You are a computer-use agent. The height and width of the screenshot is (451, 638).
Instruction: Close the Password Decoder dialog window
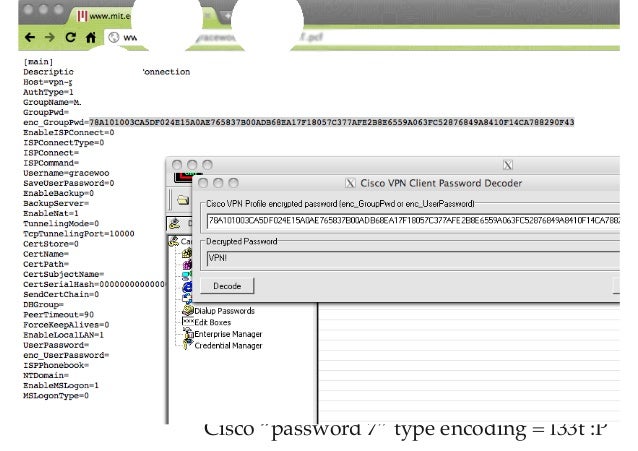[x=202, y=183]
